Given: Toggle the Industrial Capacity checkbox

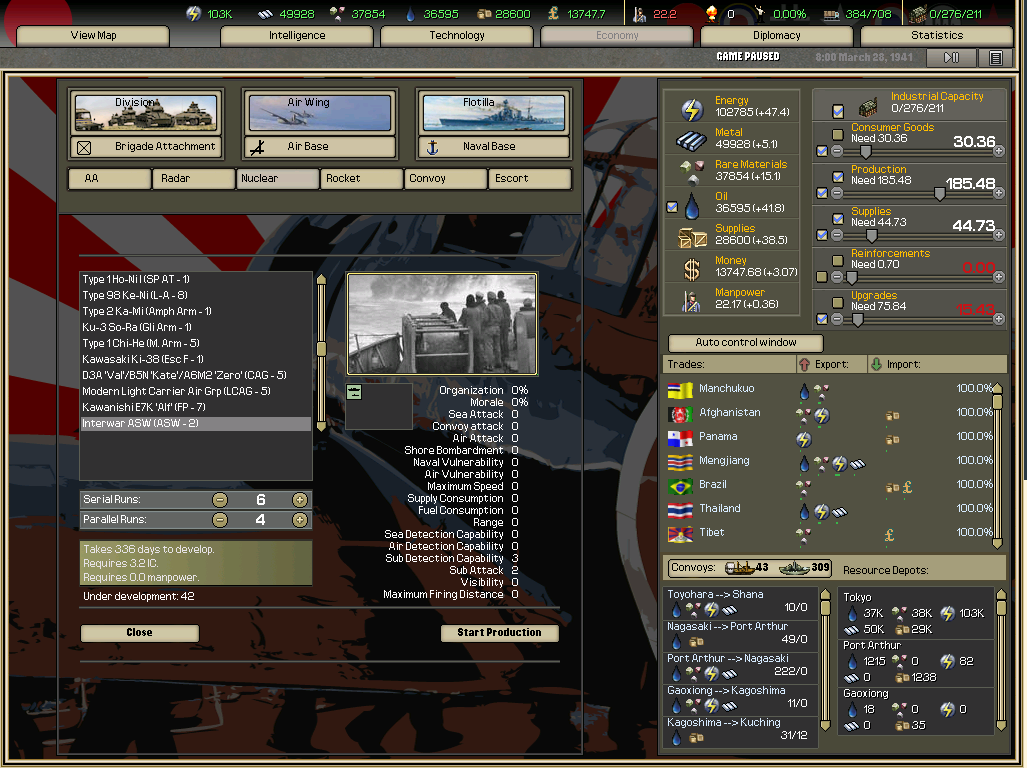Looking at the screenshot, I should pyautogui.click(x=838, y=110).
